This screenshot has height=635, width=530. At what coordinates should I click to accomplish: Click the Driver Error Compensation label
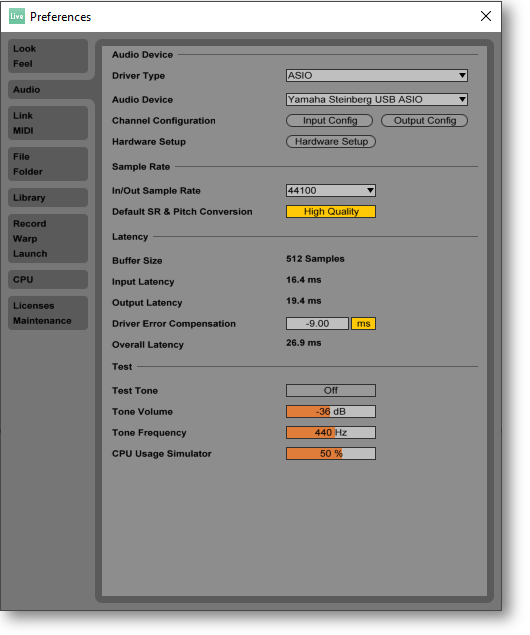(174, 324)
